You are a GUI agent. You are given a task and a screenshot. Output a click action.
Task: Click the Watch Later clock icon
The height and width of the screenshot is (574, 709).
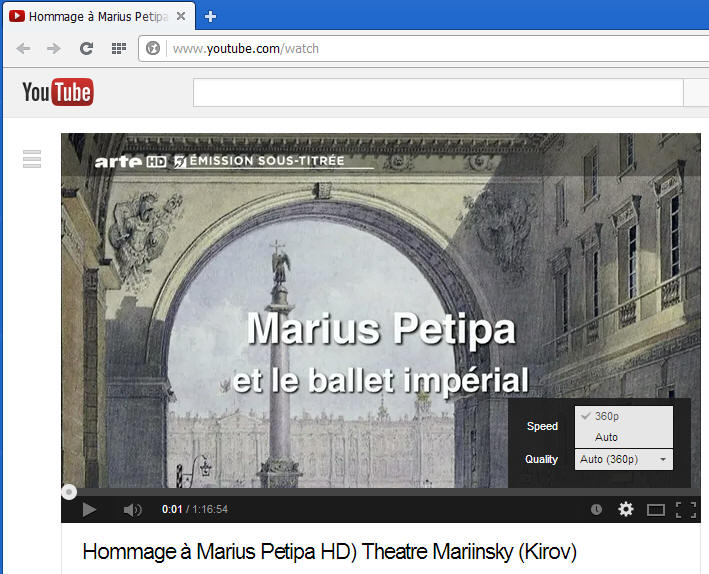(x=596, y=510)
